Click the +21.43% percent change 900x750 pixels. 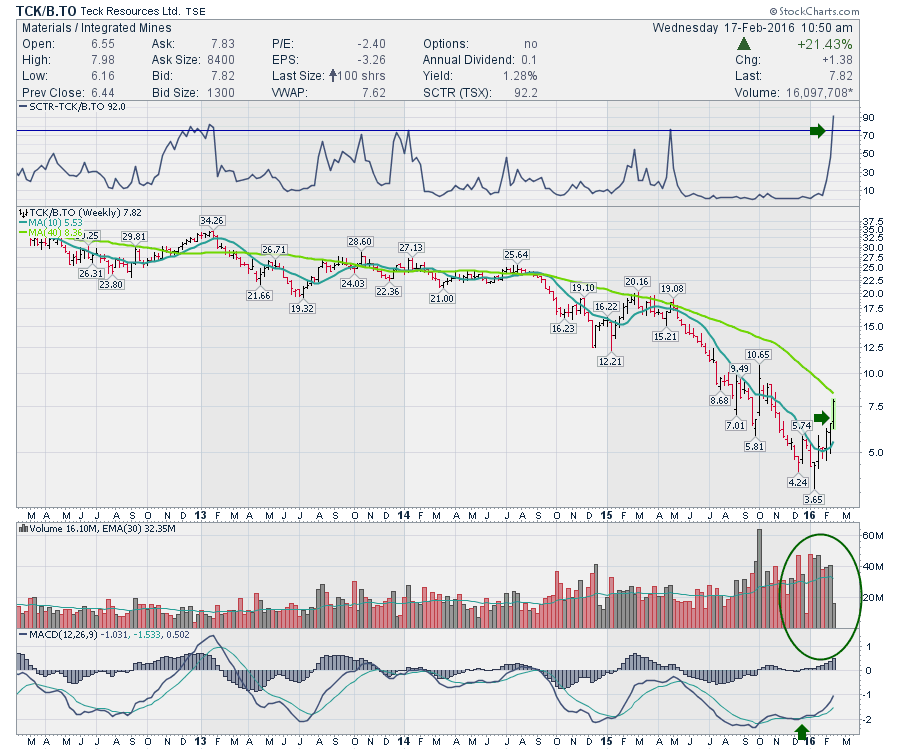pos(824,44)
